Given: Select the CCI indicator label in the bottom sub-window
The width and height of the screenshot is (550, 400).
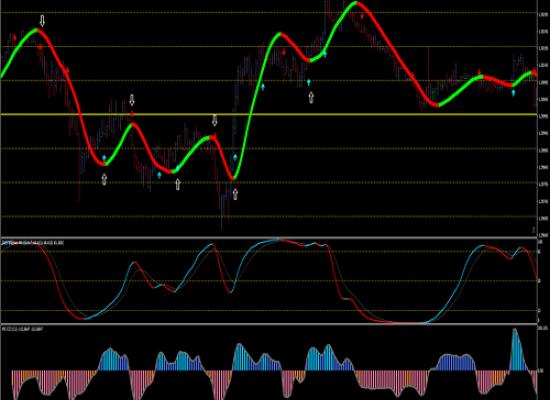Looking at the screenshot, I should [x=22, y=329].
